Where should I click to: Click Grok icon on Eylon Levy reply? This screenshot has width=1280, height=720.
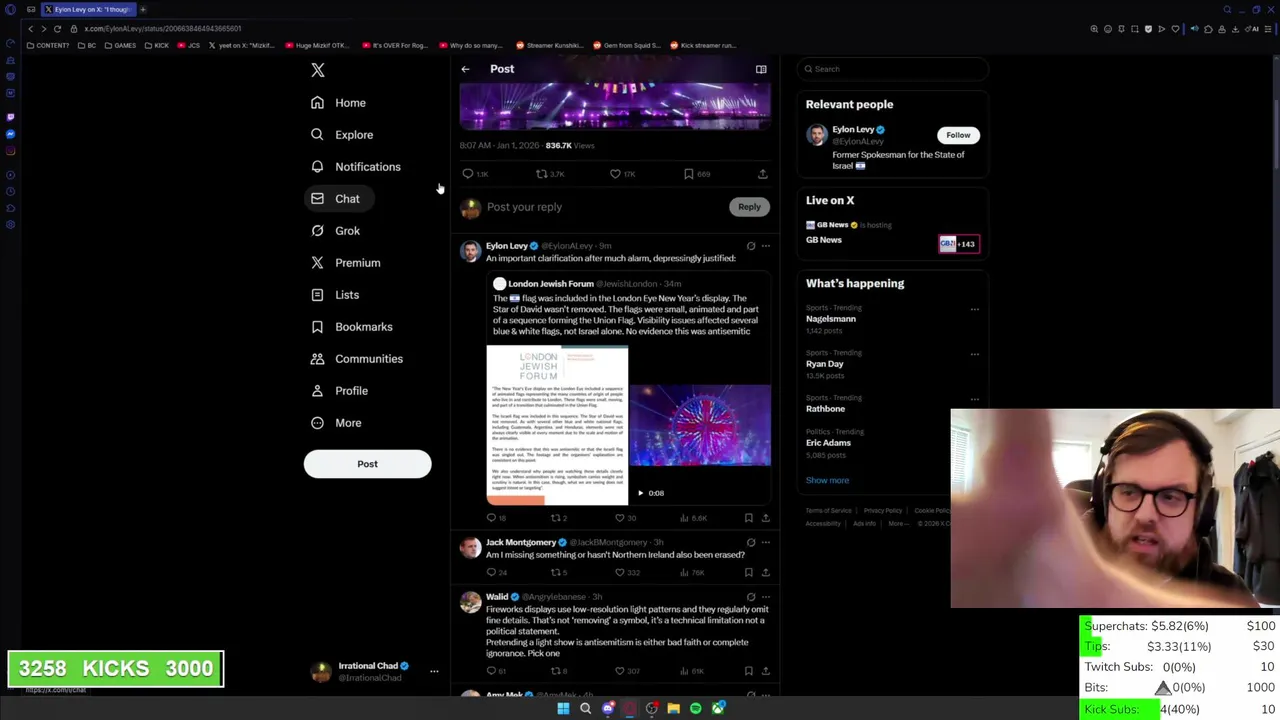click(751, 246)
